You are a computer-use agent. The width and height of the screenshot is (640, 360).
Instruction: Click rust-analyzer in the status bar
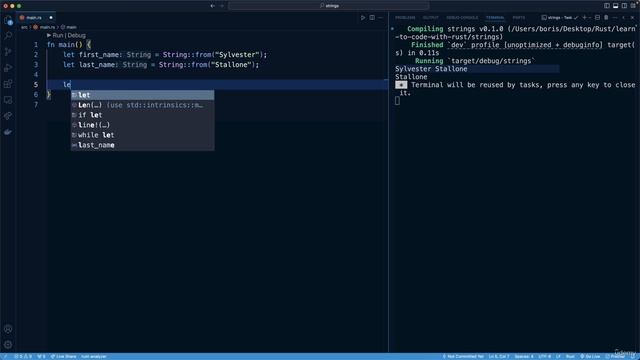94,356
